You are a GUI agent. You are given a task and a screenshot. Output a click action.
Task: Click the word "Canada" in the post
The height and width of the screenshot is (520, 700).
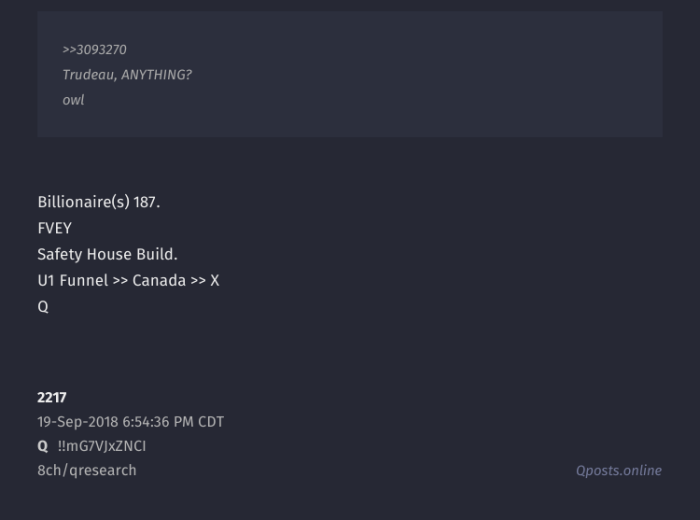click(159, 280)
